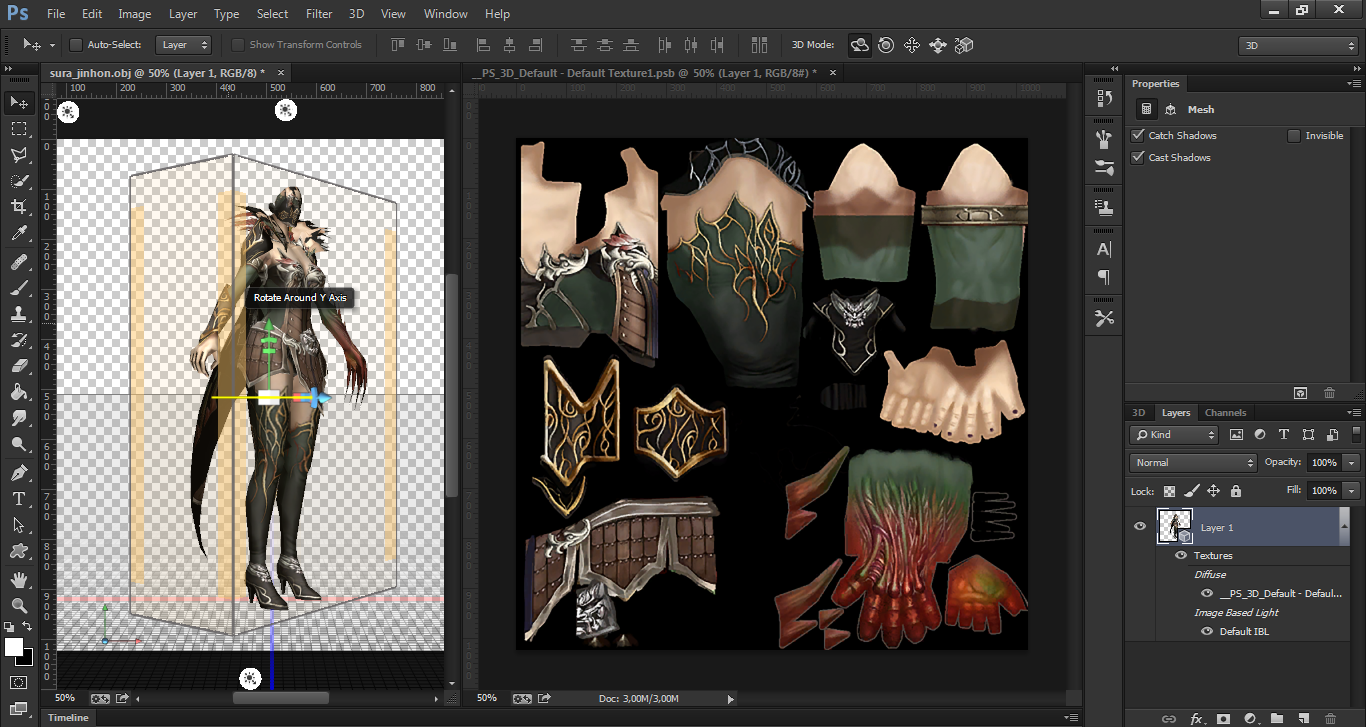Open the Opacity slider arrow
The width and height of the screenshot is (1366, 727).
(1352, 463)
